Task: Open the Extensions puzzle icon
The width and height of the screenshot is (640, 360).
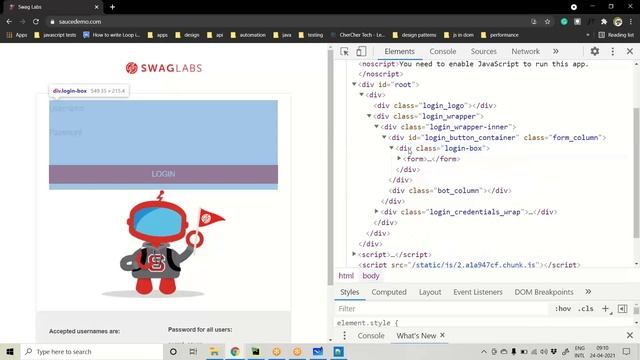Action: [x=604, y=22]
